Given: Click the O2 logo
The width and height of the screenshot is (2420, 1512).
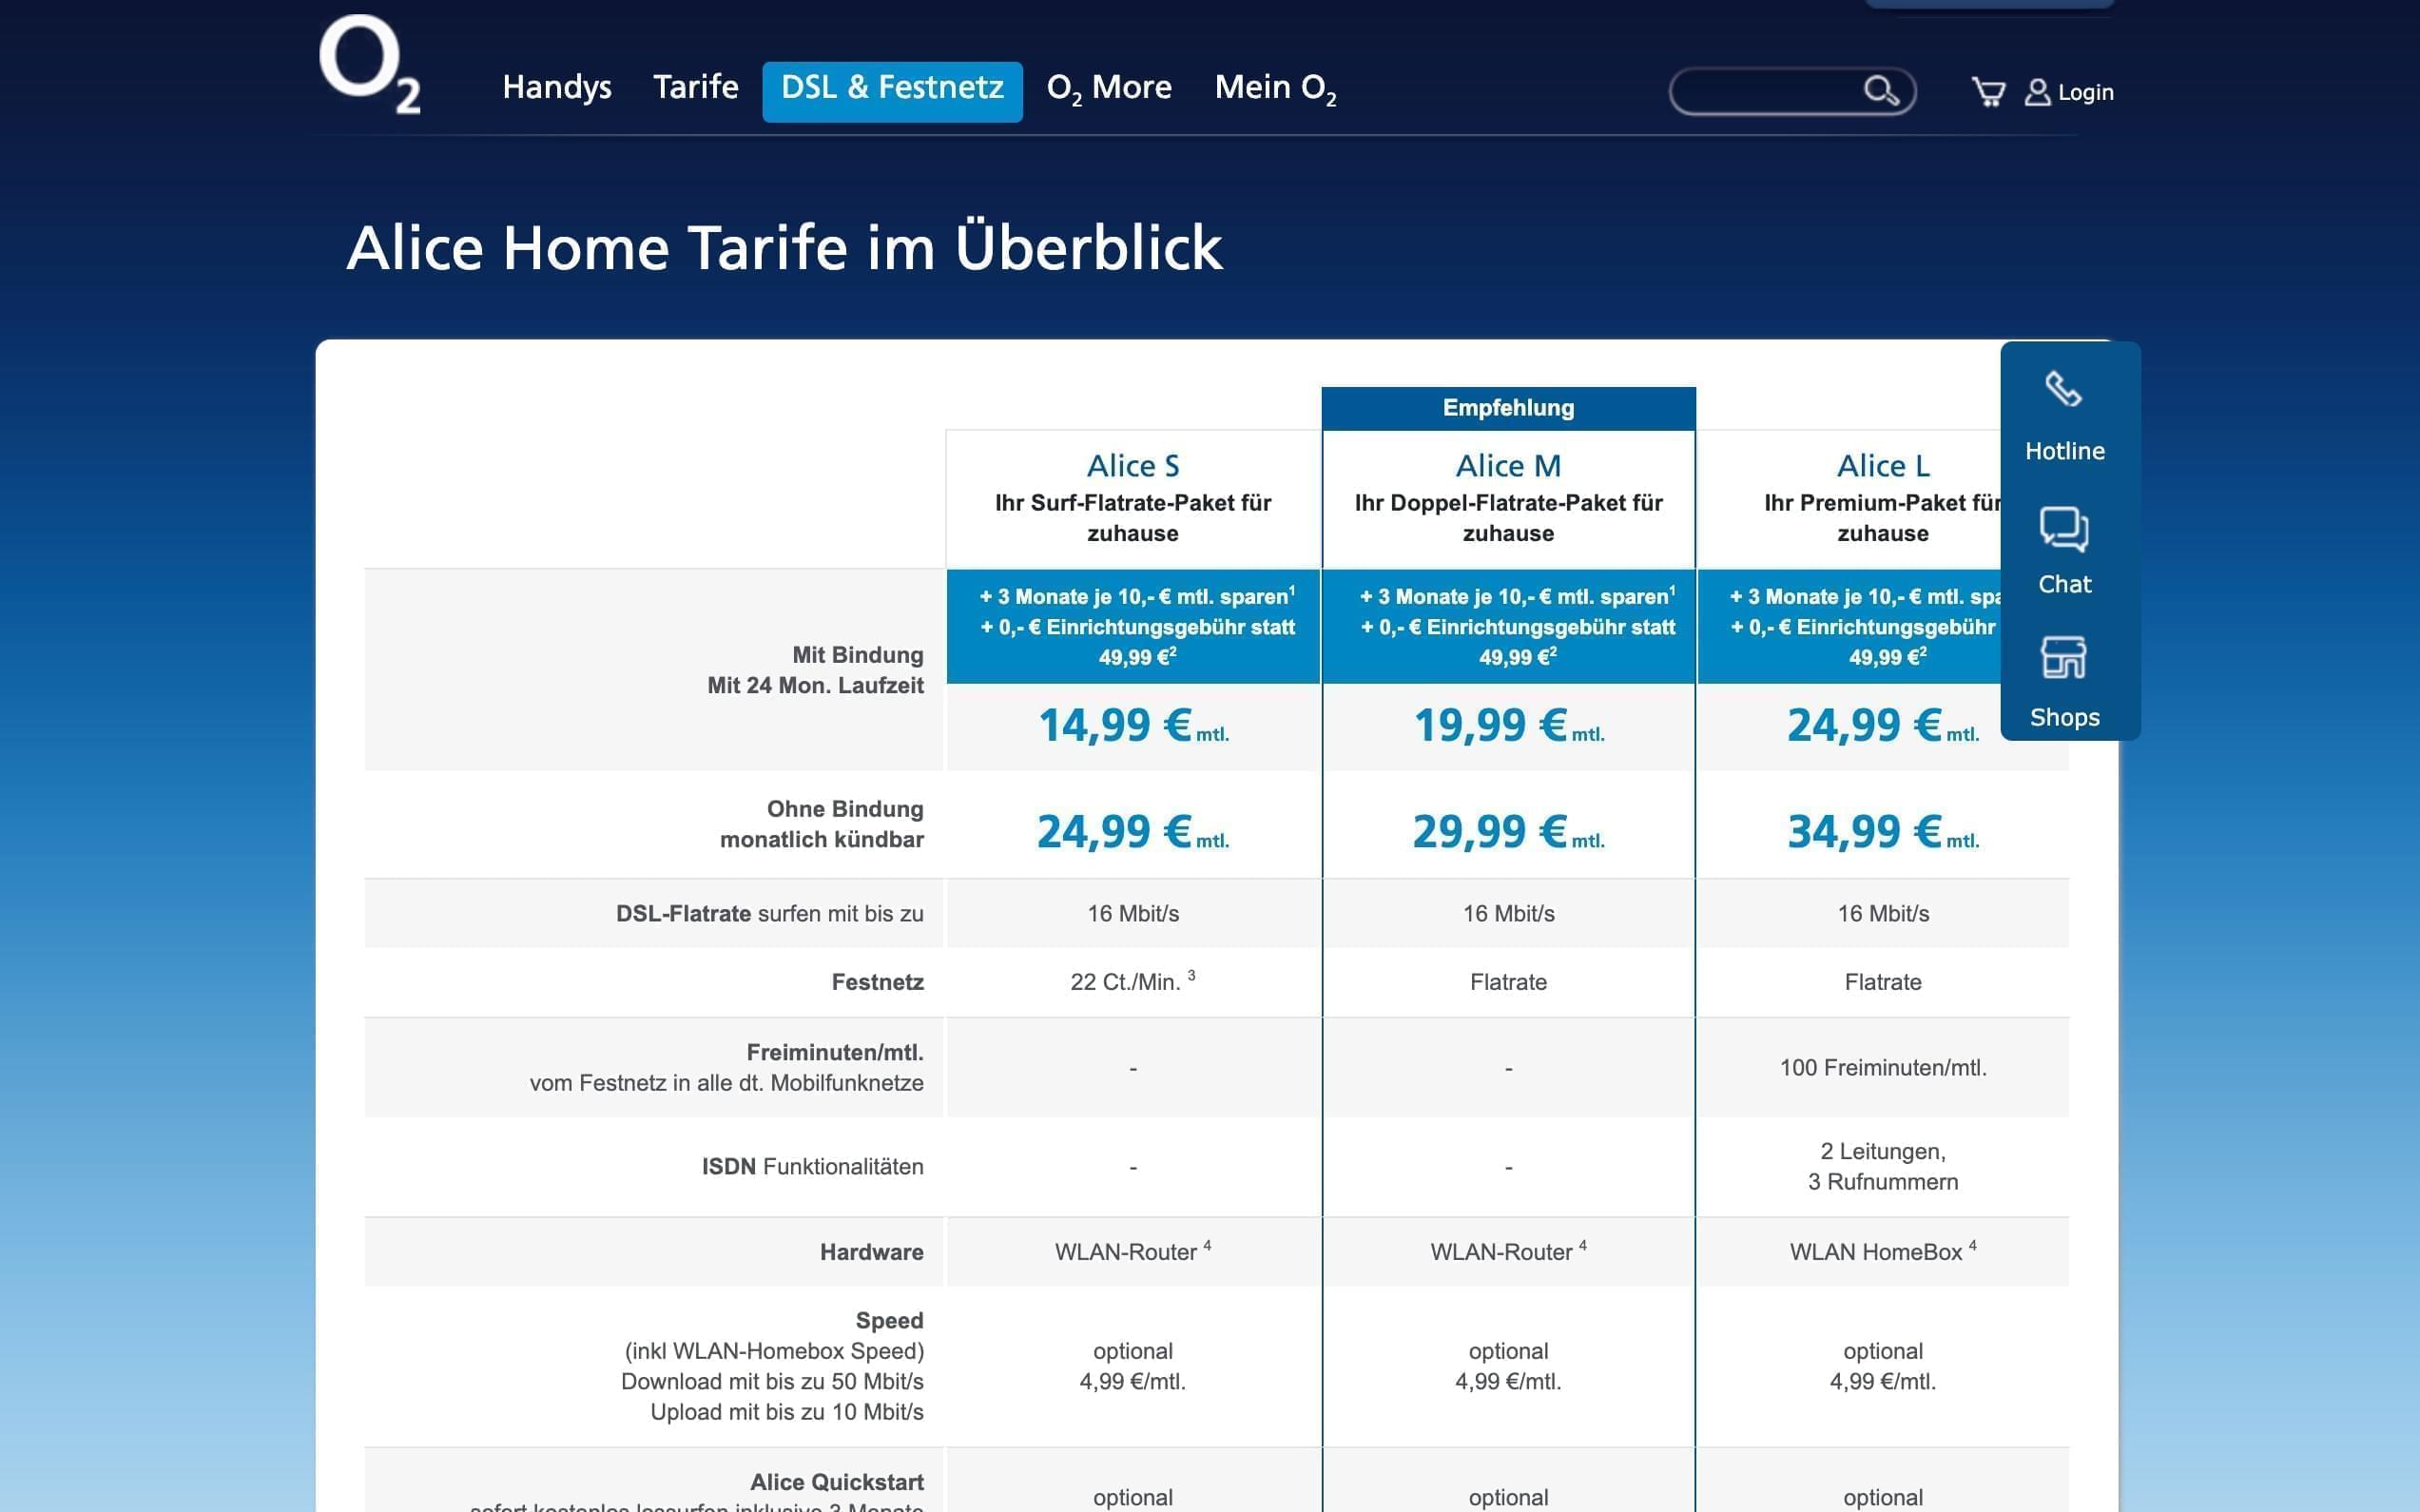Looking at the screenshot, I should [x=370, y=64].
